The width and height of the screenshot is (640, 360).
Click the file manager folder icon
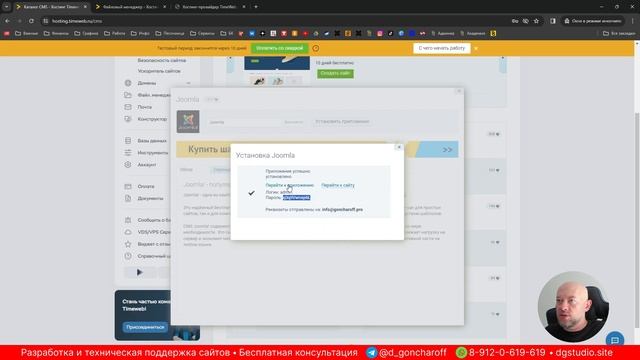point(128,95)
